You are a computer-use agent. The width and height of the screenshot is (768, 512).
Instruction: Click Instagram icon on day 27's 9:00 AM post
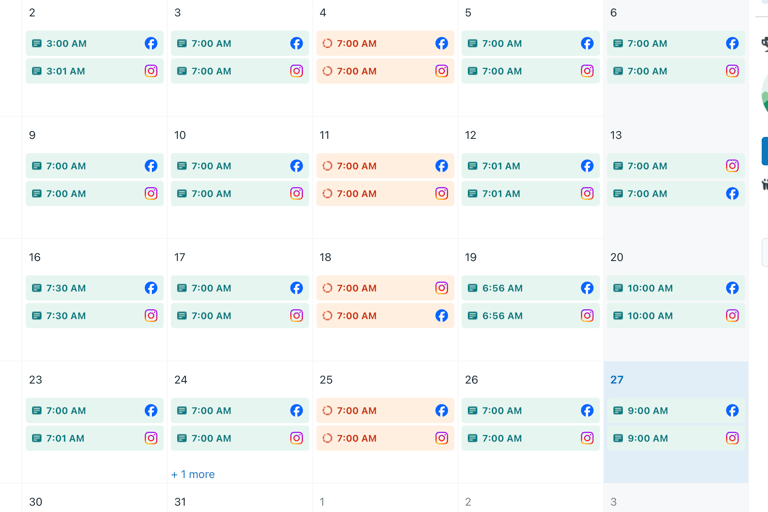(x=732, y=438)
